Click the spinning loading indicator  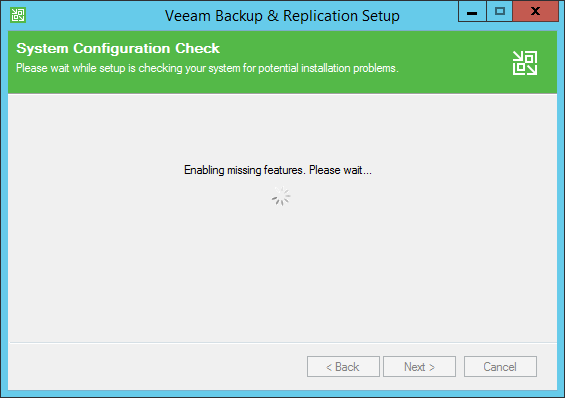click(x=281, y=196)
